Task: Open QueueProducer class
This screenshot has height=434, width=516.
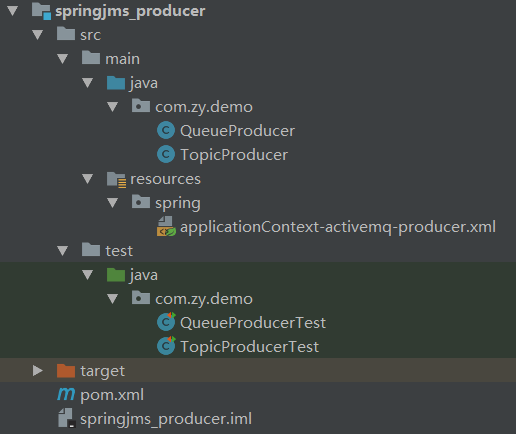Action: (237, 131)
